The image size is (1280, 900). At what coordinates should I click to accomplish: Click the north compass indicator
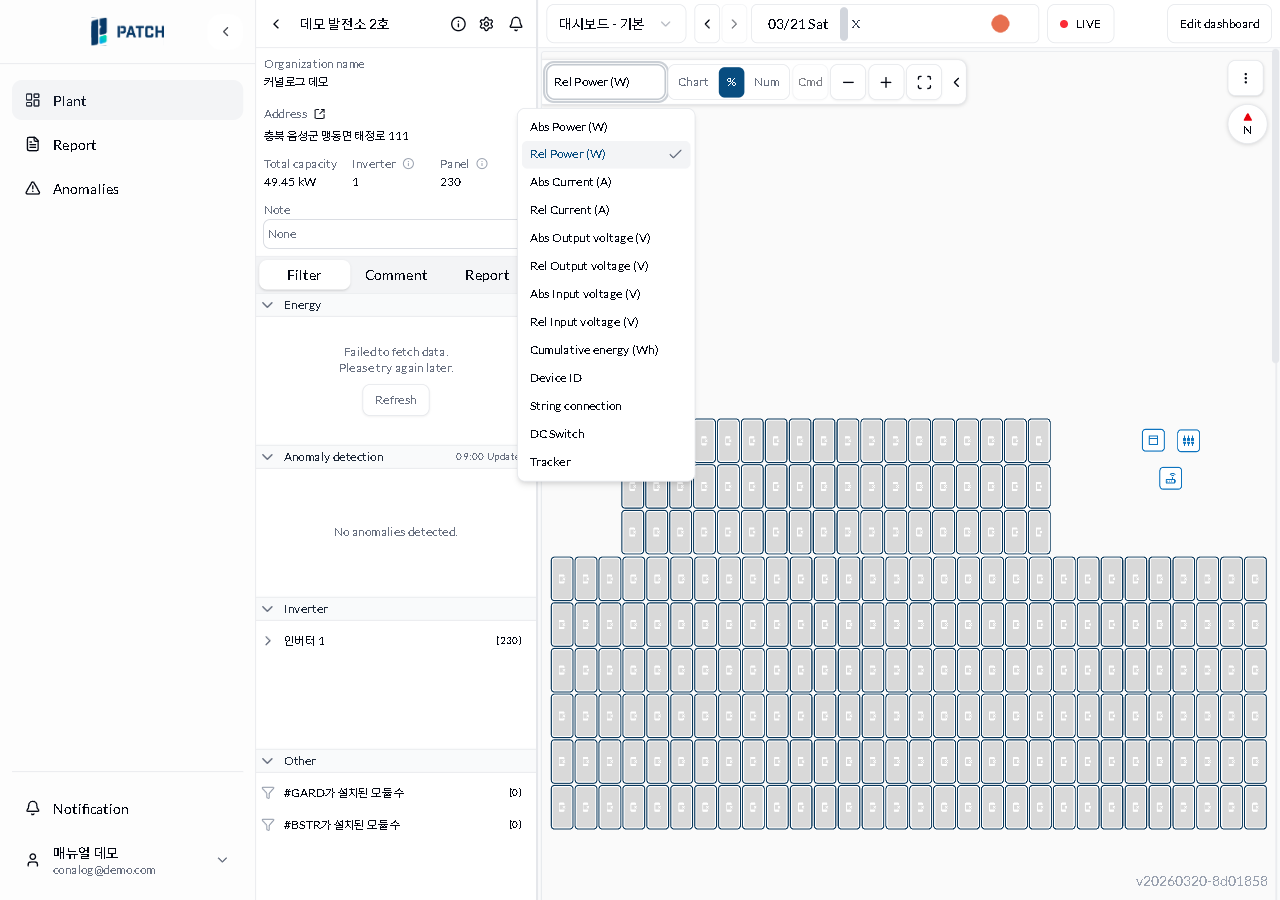(x=1247, y=124)
